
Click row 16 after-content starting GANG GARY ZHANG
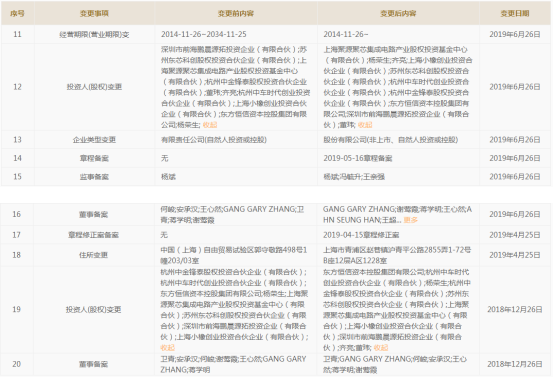tap(397, 214)
